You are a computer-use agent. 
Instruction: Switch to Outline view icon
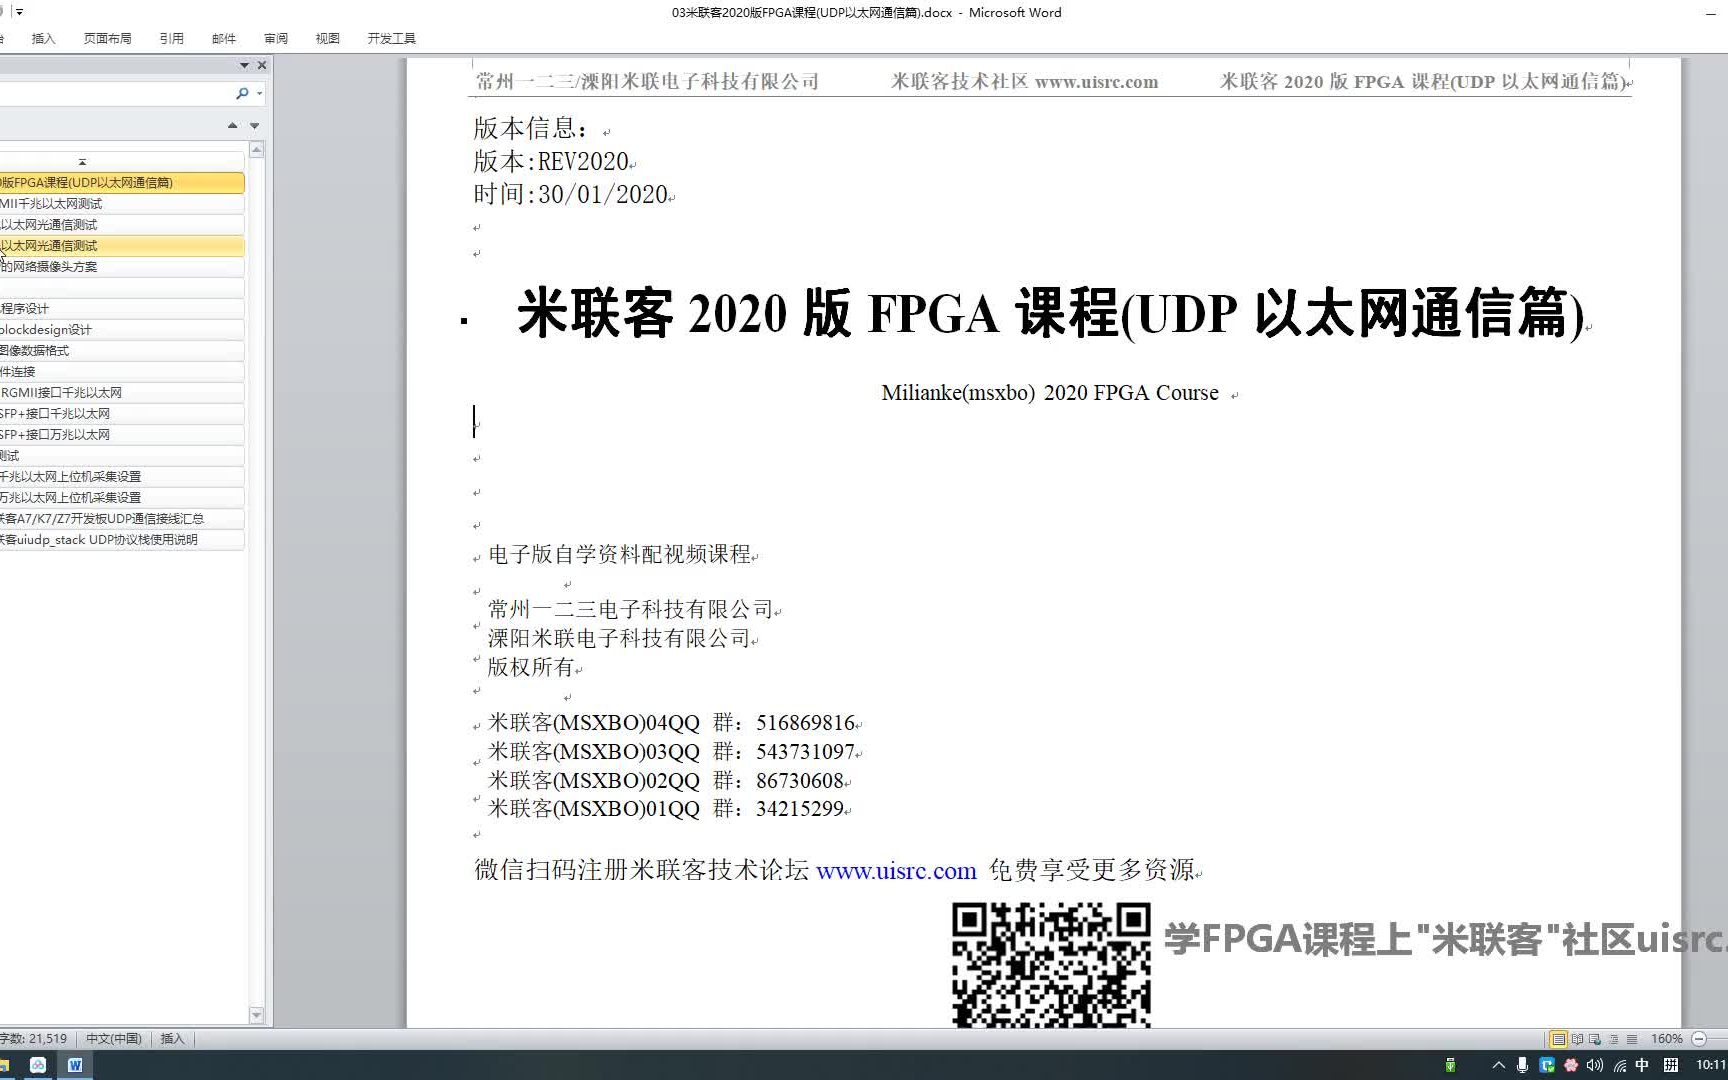pos(1613,1039)
